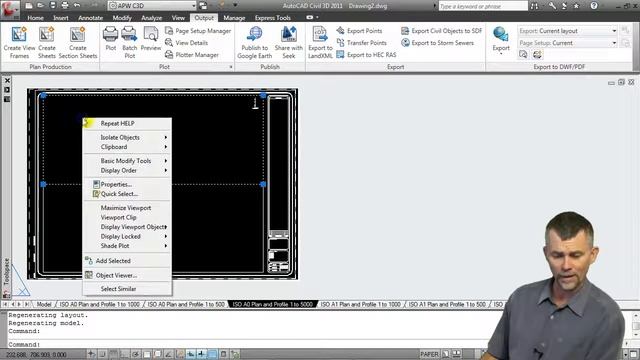This screenshot has height=360, width=640.
Task: Click the Save icon in quick access toolbar
Action: [x=53, y=5]
